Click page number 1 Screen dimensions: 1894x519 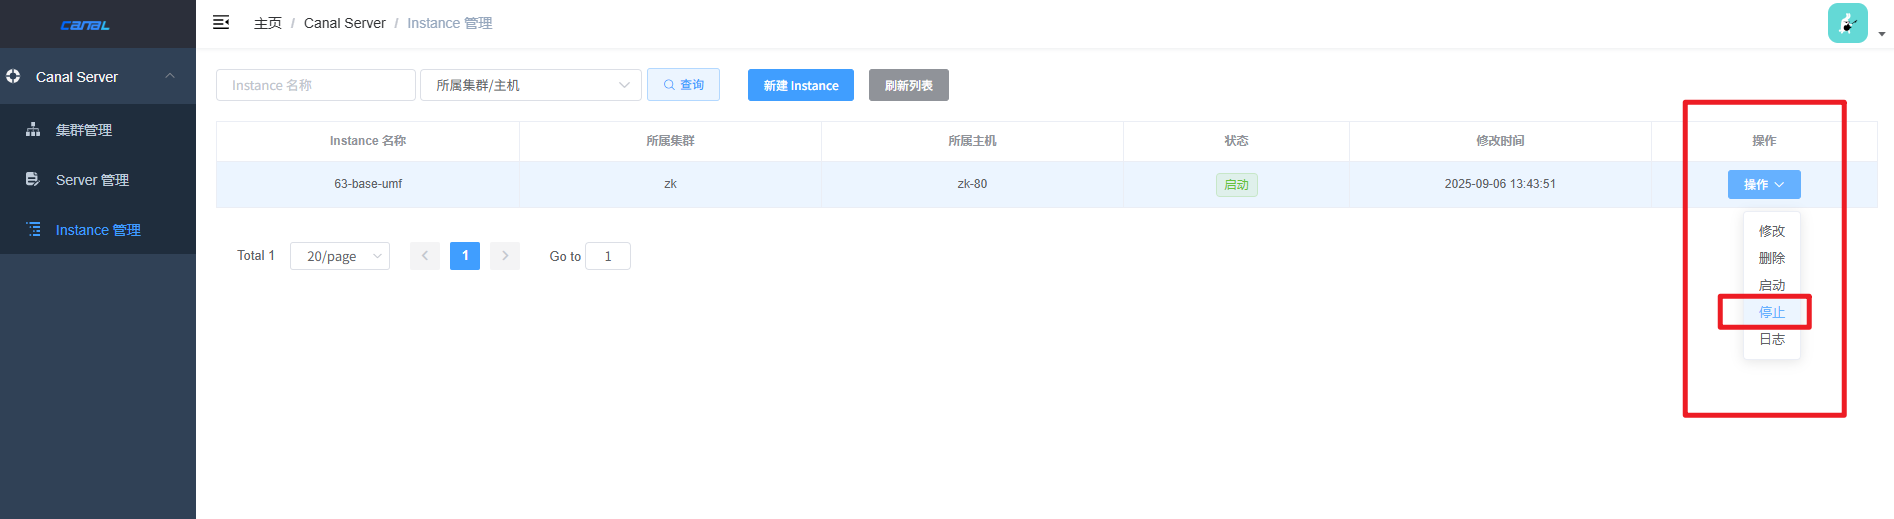(465, 256)
